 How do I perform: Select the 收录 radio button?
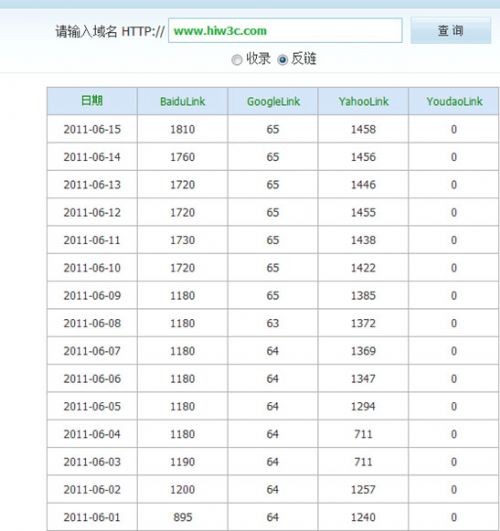click(x=237, y=60)
